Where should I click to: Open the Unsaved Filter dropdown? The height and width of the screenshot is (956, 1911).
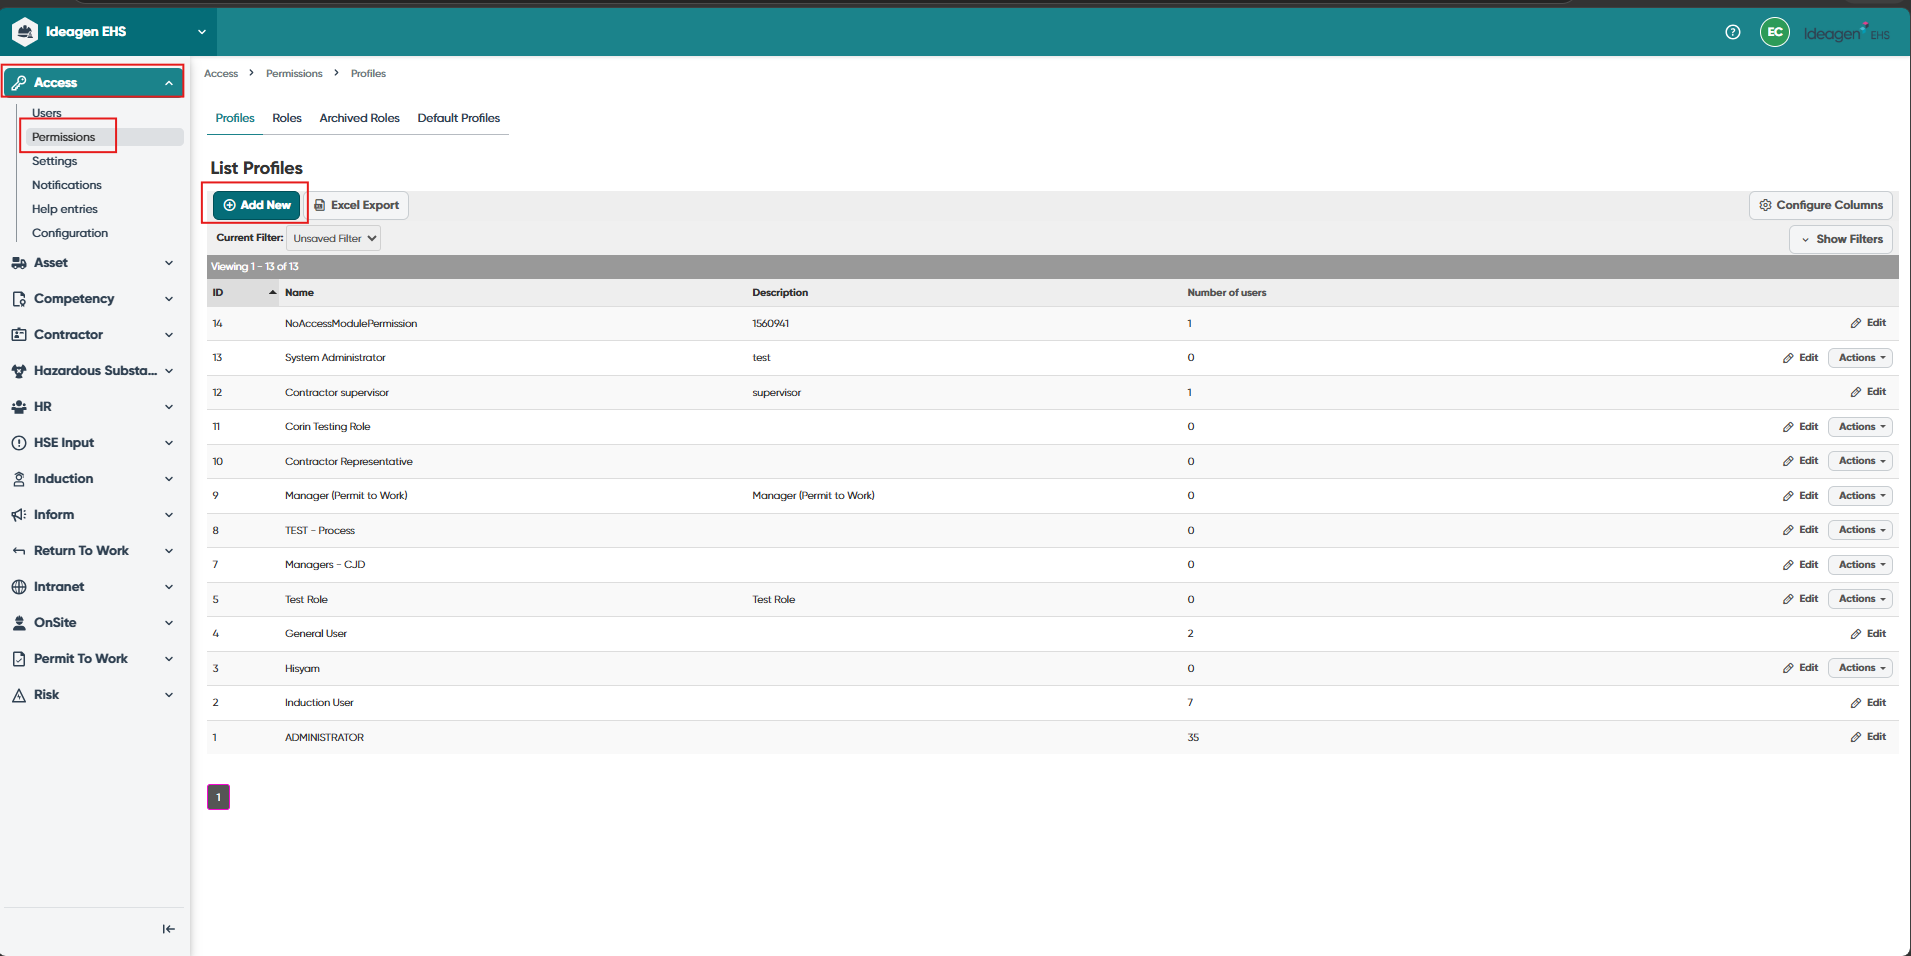(334, 238)
